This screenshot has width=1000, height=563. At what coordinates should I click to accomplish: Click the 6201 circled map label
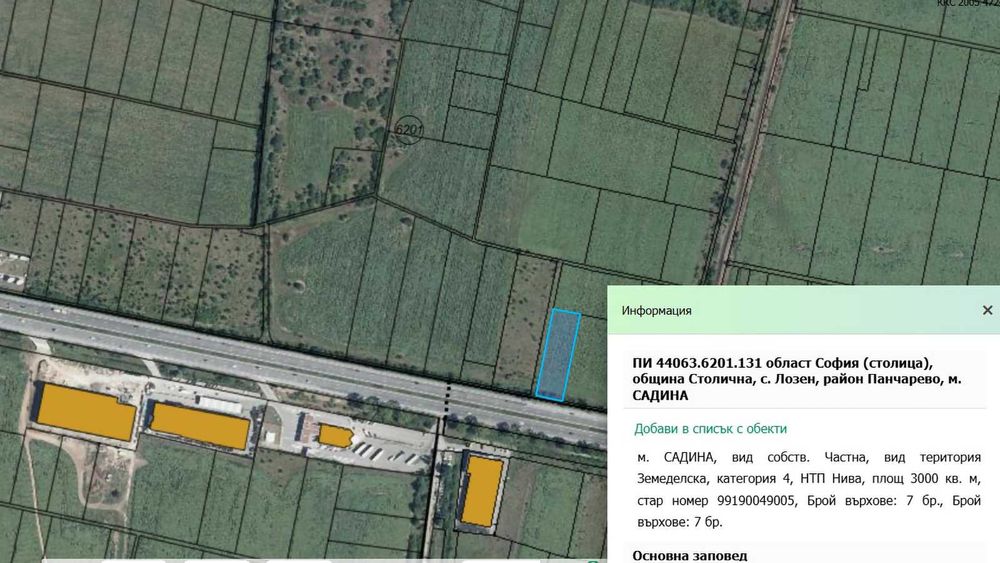[x=408, y=129]
